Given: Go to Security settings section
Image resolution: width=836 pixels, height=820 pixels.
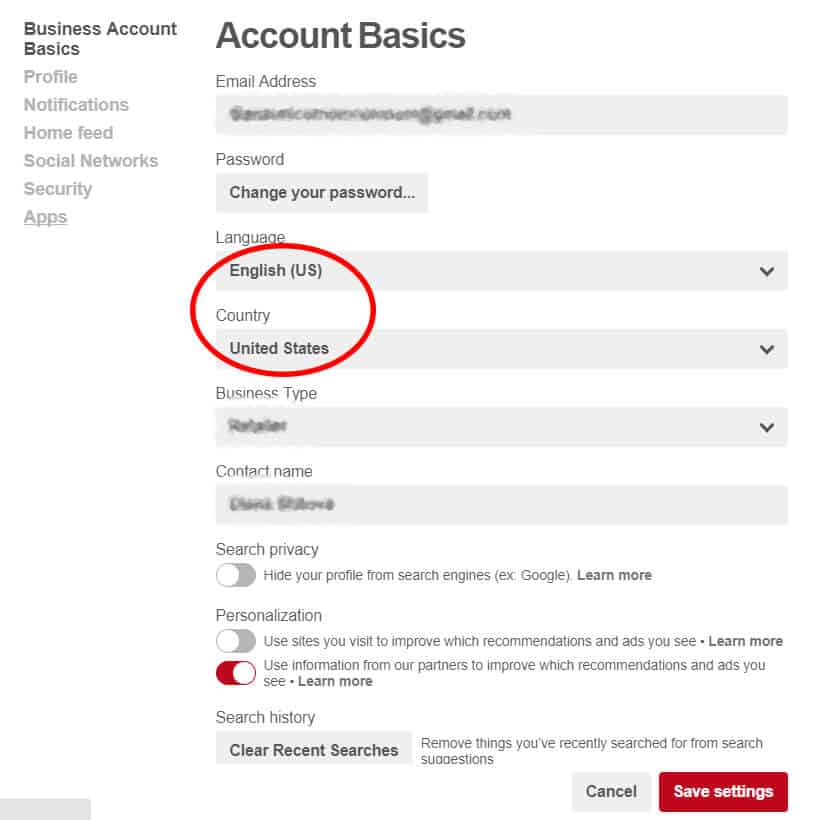Looking at the screenshot, I should (58, 189).
